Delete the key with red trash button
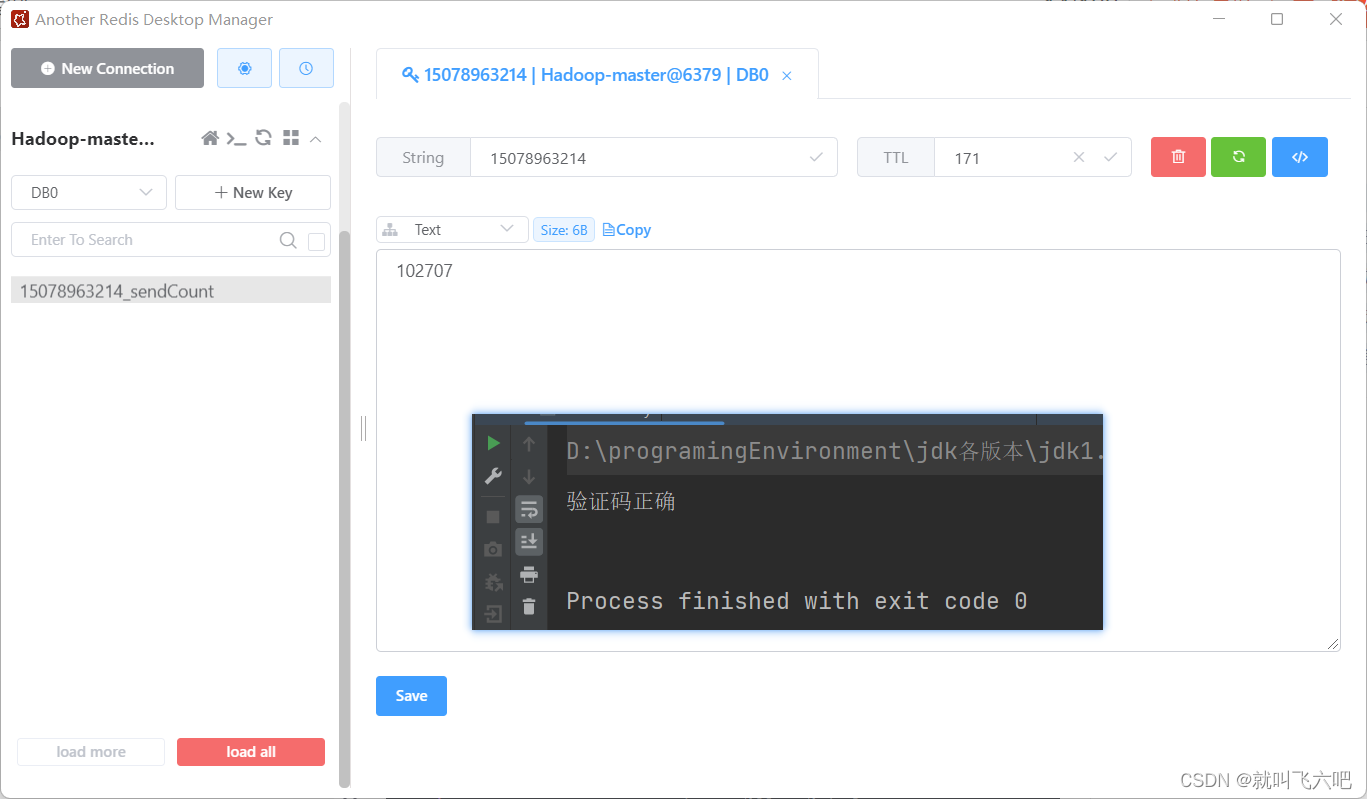 click(x=1178, y=157)
